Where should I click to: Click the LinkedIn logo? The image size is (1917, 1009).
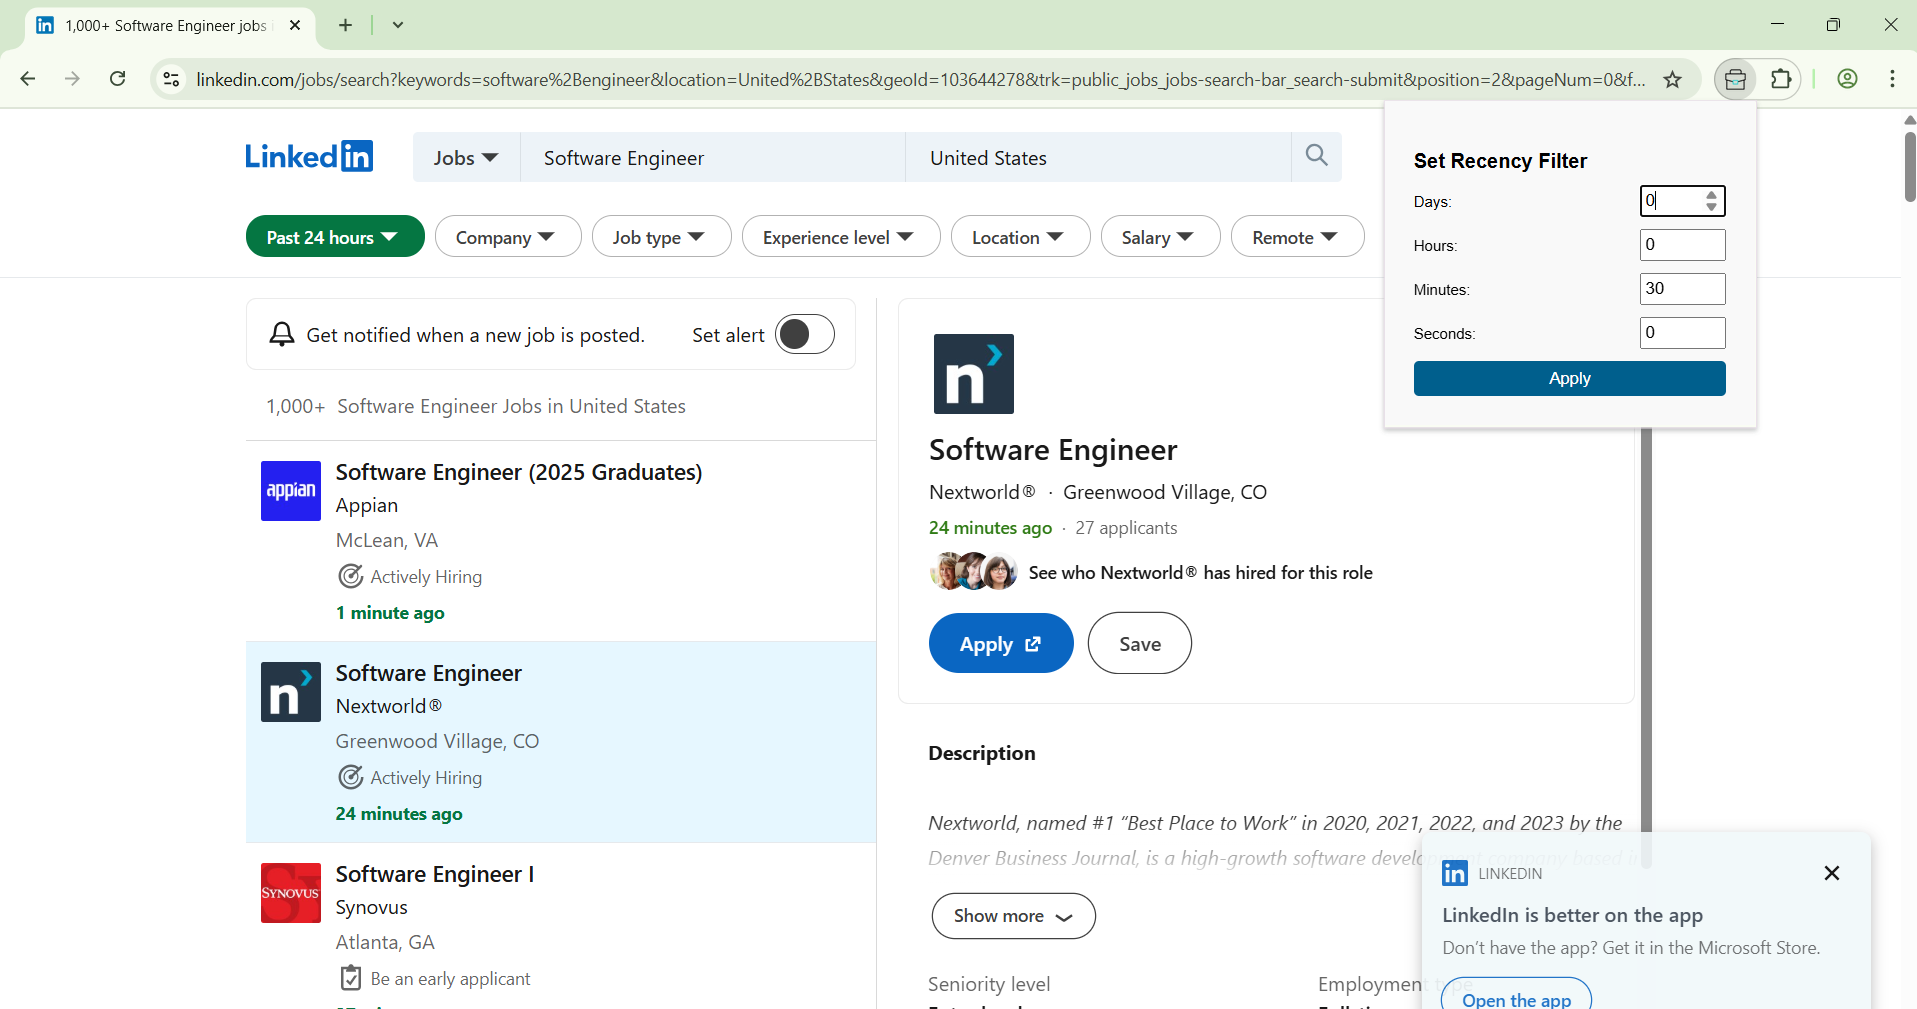[309, 157]
